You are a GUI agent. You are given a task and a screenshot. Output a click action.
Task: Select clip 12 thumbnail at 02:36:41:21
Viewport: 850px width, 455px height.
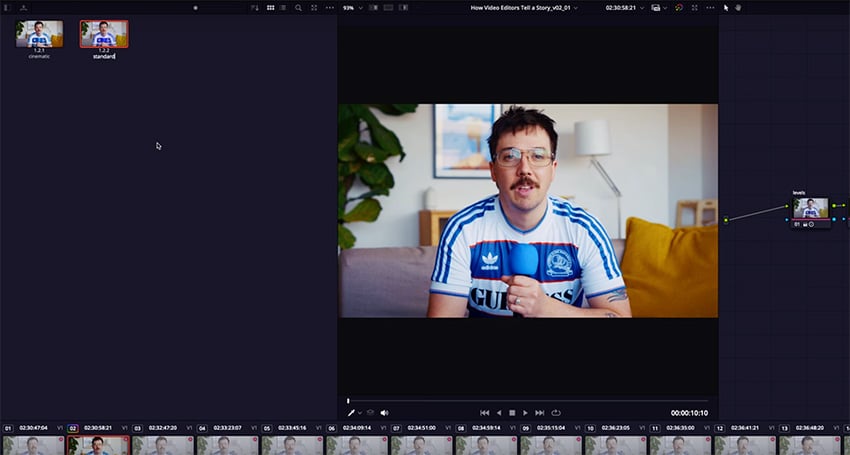coord(745,445)
